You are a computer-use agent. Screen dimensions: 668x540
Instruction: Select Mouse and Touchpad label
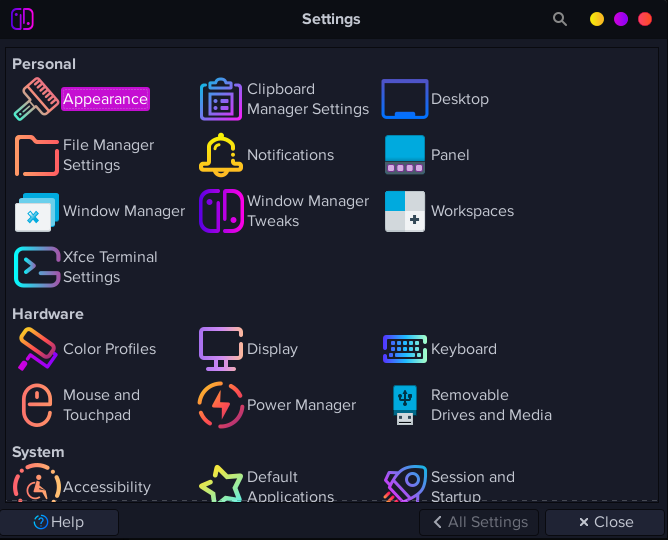click(x=101, y=405)
